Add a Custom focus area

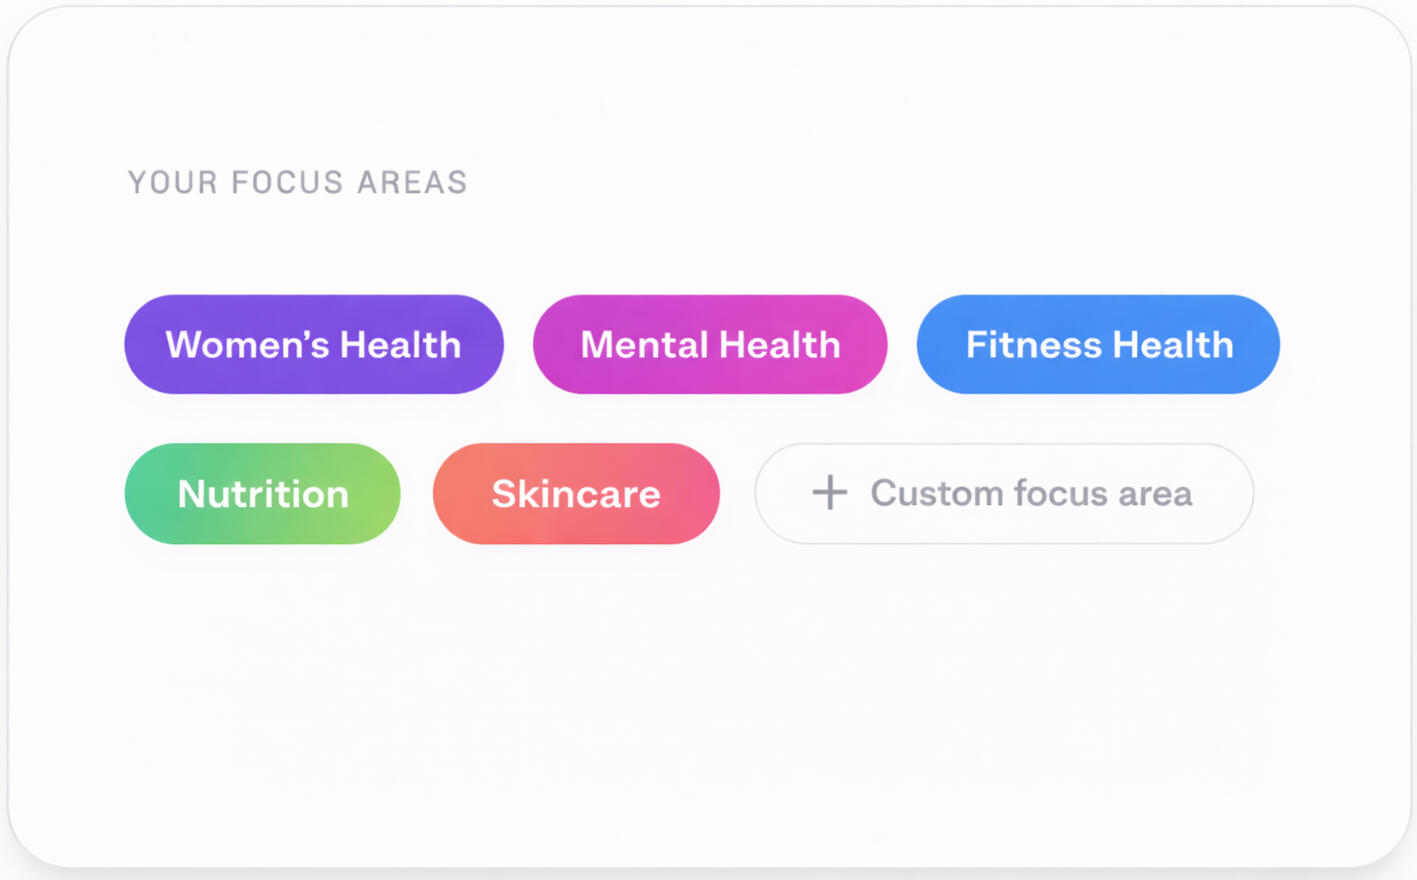coord(1003,494)
